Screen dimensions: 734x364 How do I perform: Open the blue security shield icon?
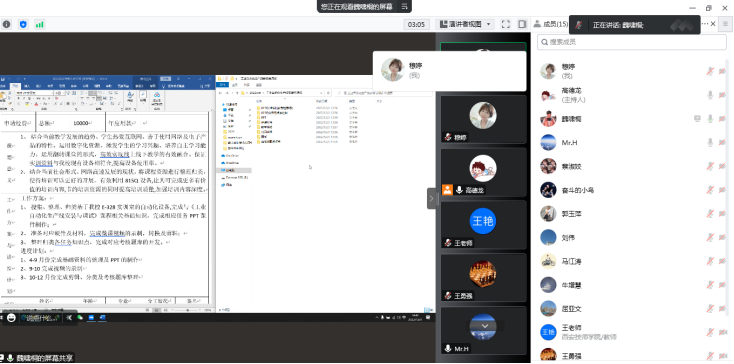click(x=23, y=24)
